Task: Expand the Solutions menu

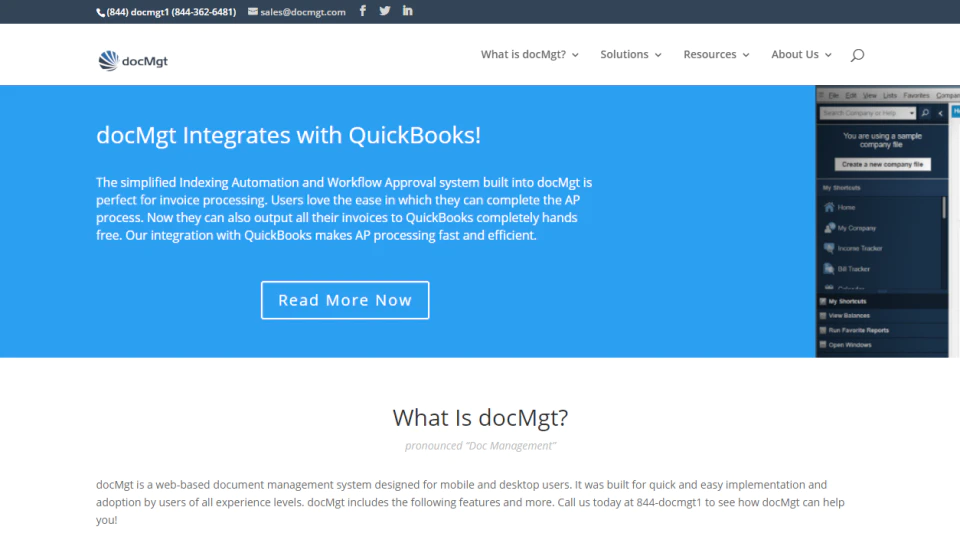Action: click(631, 54)
